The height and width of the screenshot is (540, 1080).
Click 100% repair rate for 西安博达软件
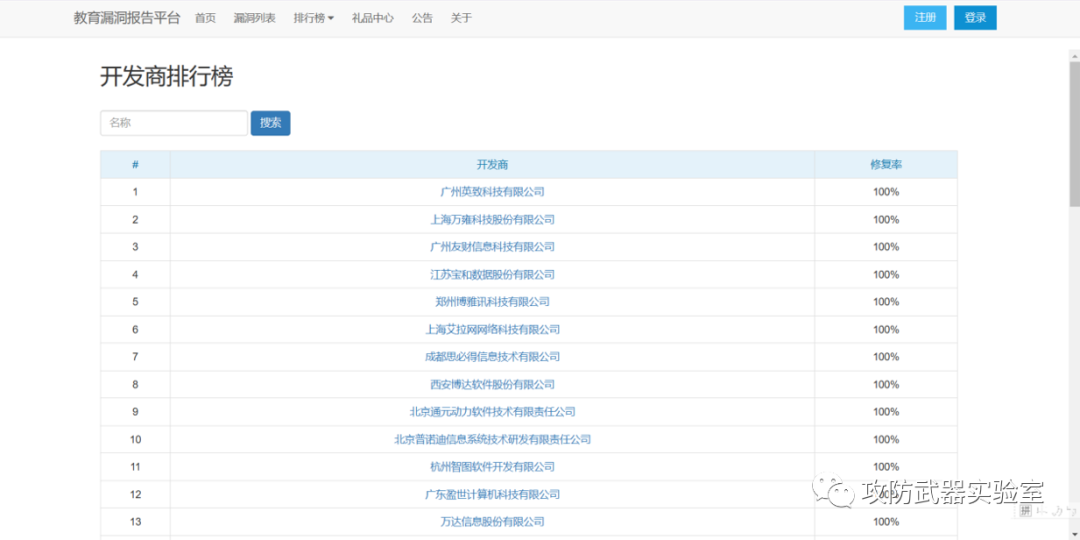point(886,384)
